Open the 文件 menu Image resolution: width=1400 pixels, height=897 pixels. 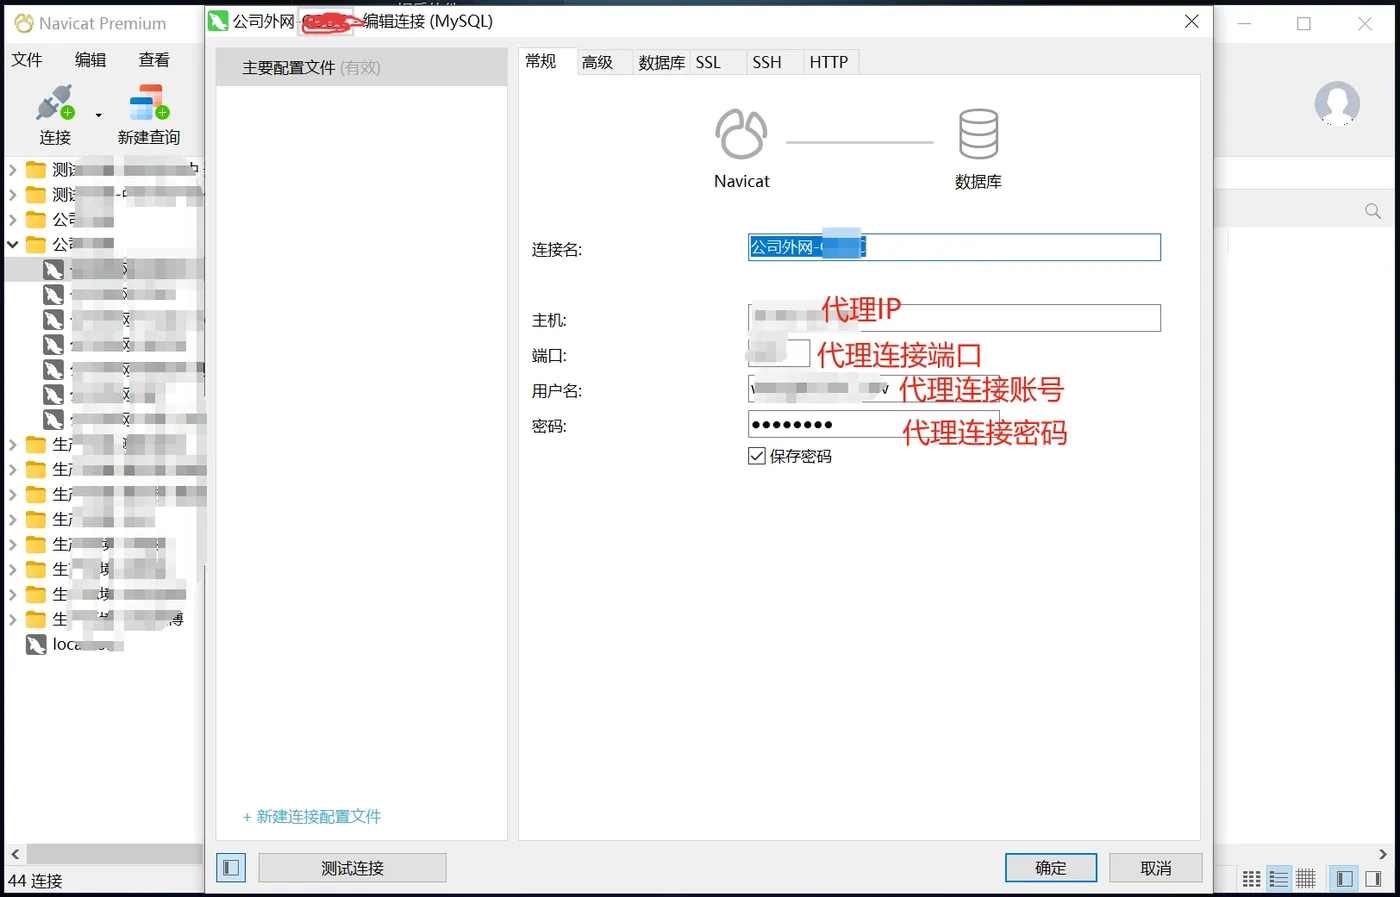pos(27,60)
